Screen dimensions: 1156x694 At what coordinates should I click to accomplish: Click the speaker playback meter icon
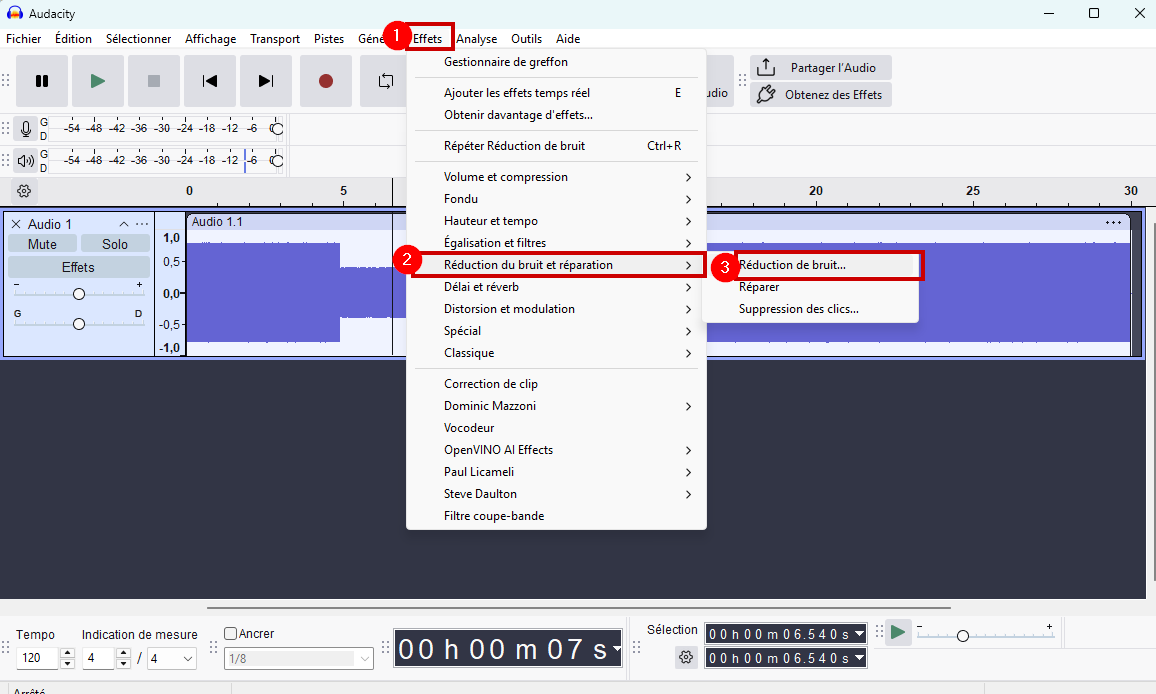(26, 160)
